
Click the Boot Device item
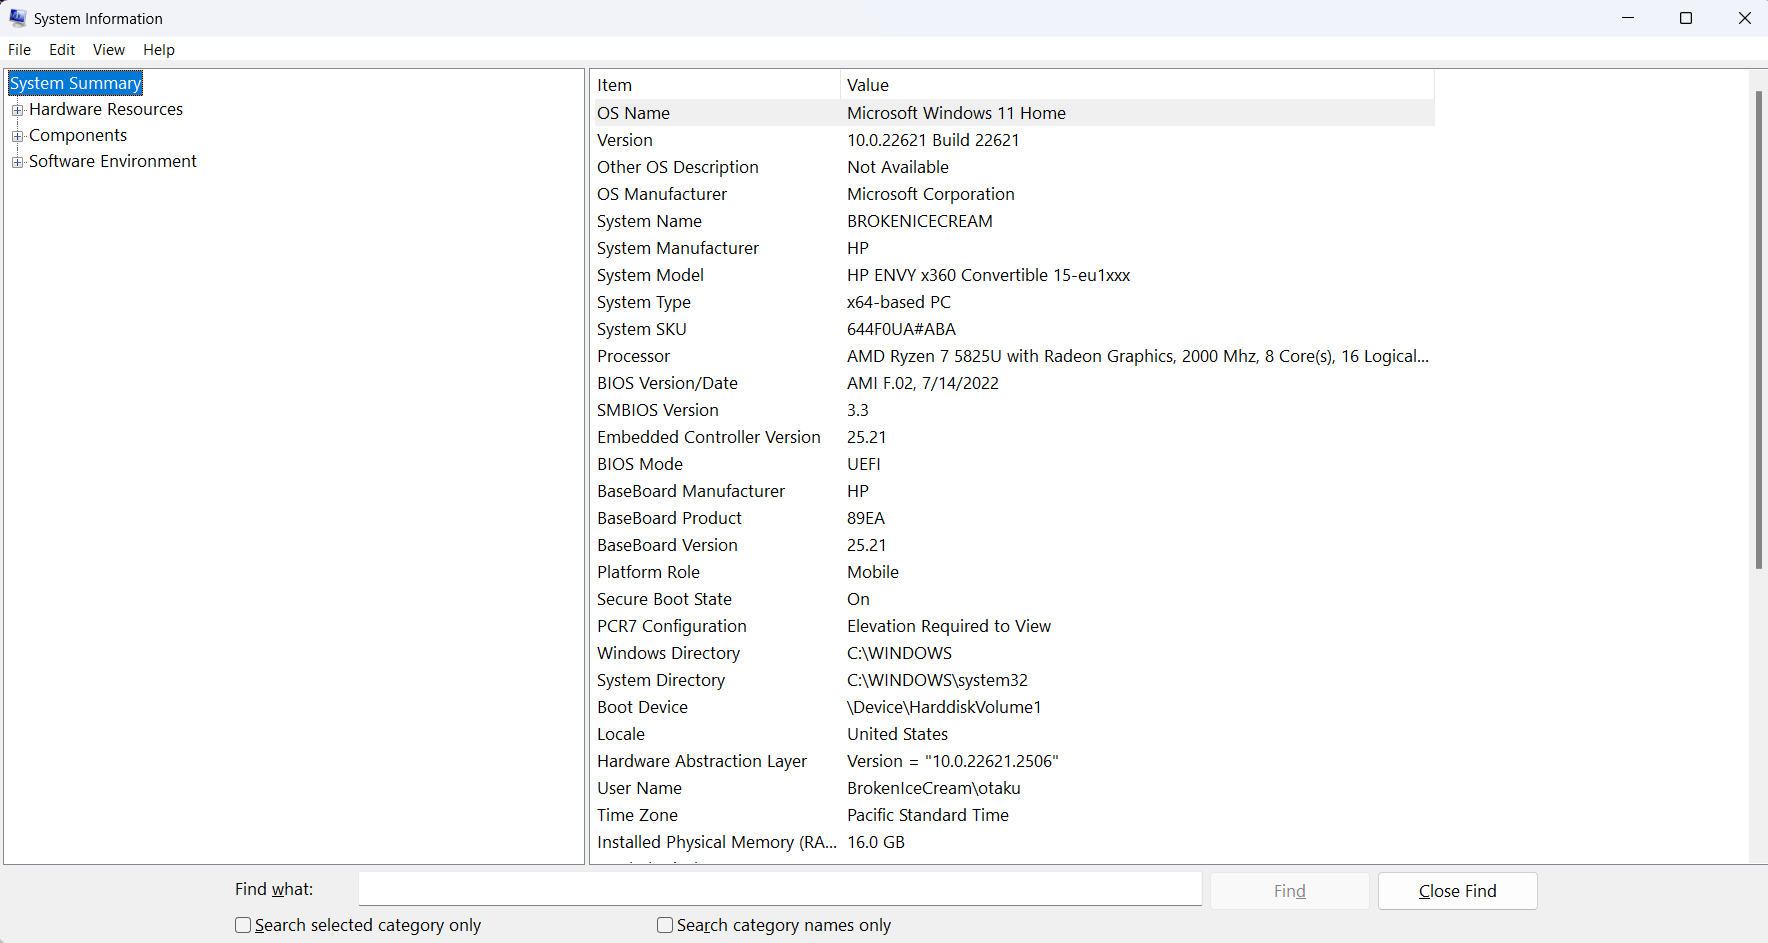click(x=642, y=707)
